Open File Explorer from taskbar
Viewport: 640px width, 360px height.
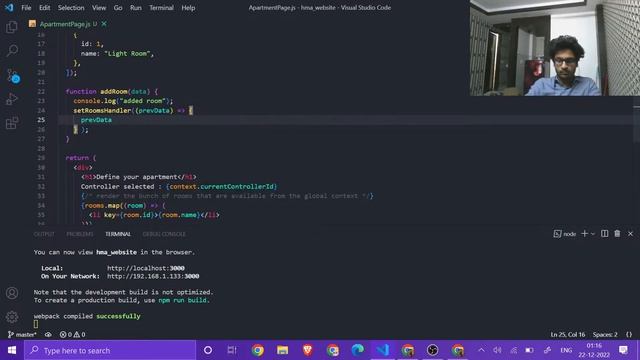click(282, 350)
